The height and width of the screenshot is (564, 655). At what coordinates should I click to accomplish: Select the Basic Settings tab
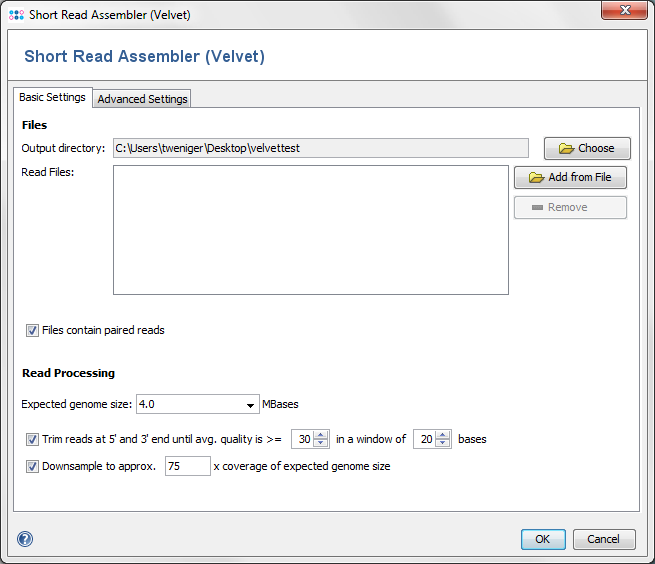pos(53,97)
